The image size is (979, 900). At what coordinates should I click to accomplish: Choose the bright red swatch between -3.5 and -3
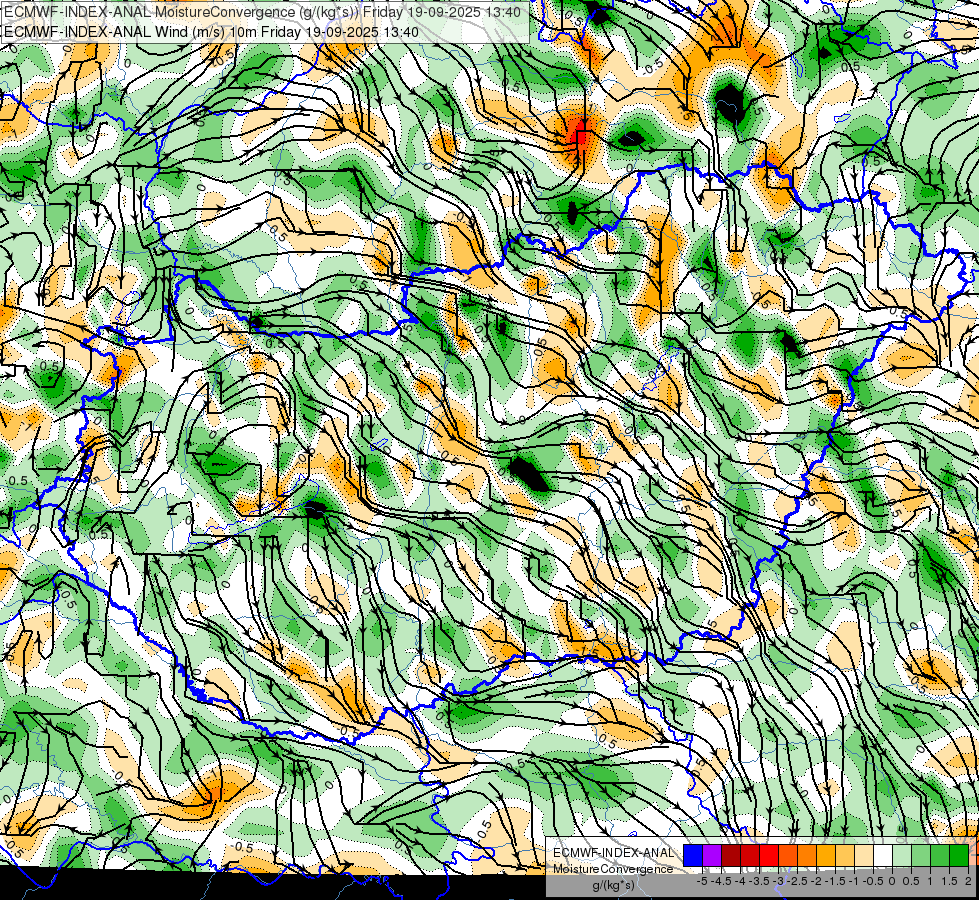coord(769,855)
